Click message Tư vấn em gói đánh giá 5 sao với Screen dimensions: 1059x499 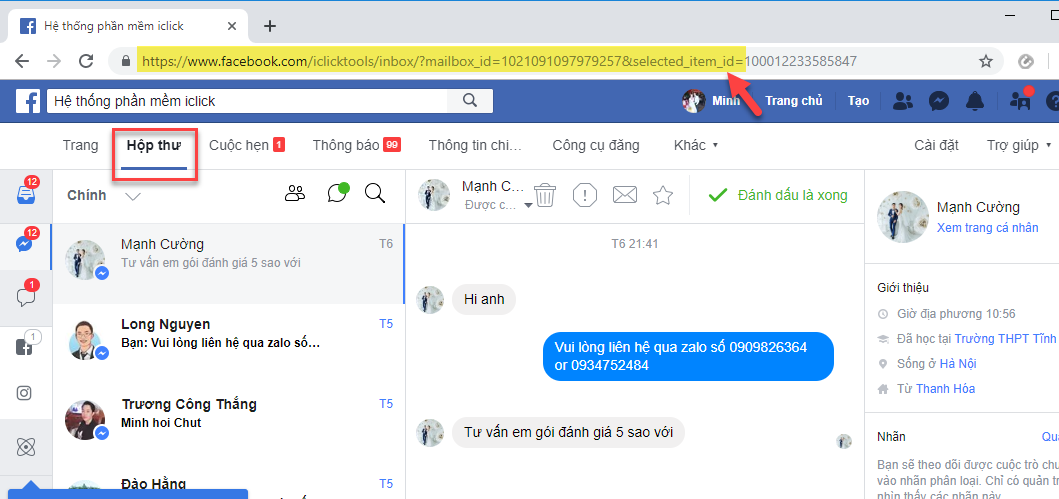pyautogui.click(x=568, y=433)
